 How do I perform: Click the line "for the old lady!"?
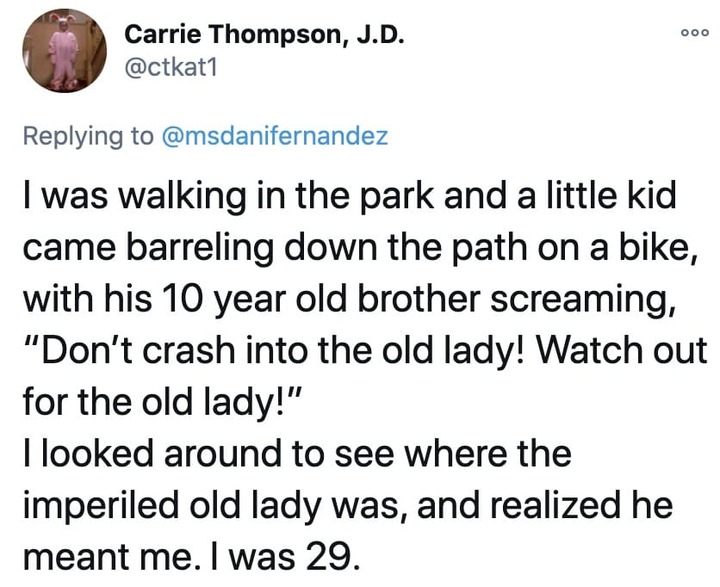coord(163,402)
